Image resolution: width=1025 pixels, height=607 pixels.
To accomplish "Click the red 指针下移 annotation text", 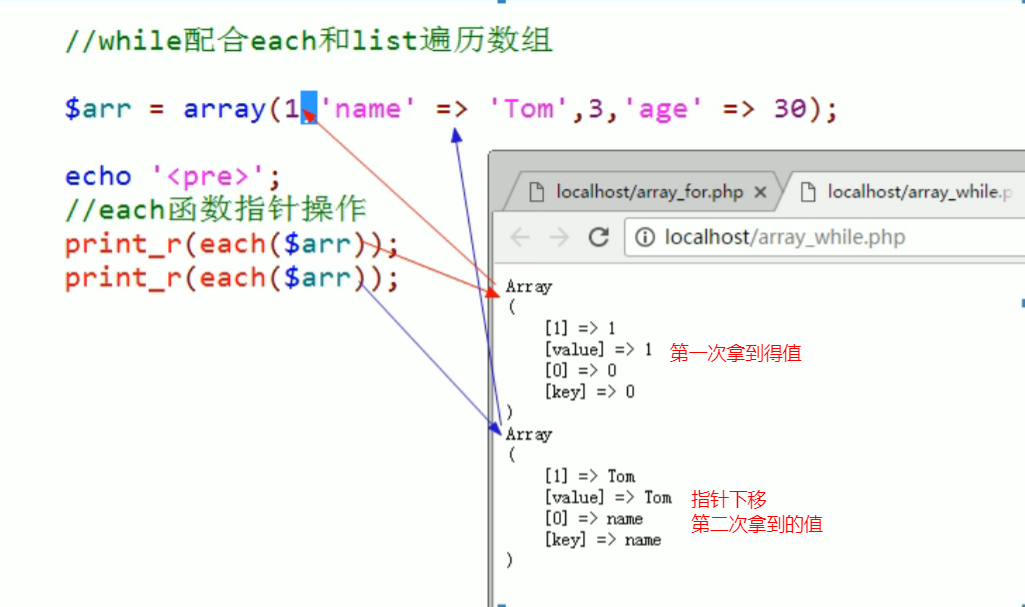I will tap(729, 500).
